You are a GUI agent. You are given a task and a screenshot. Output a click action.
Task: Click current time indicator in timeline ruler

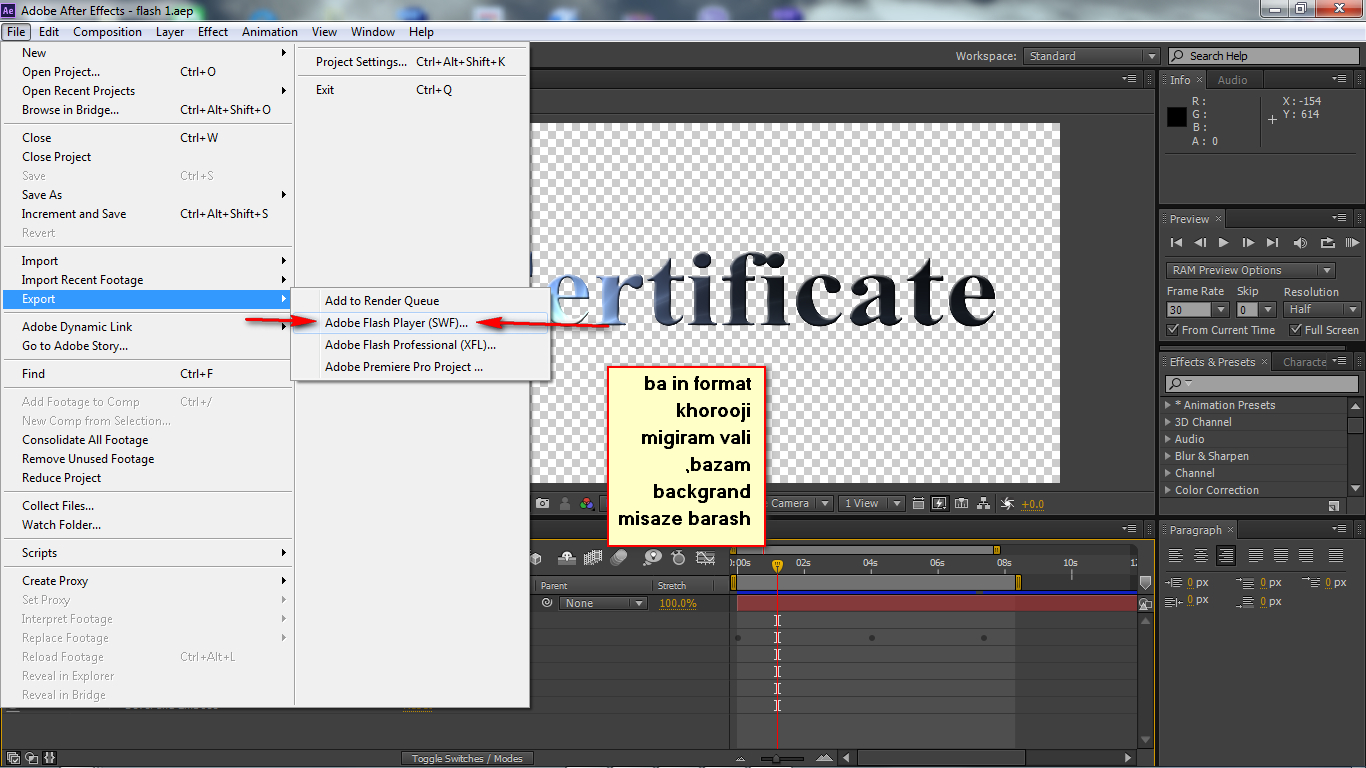click(x=777, y=566)
